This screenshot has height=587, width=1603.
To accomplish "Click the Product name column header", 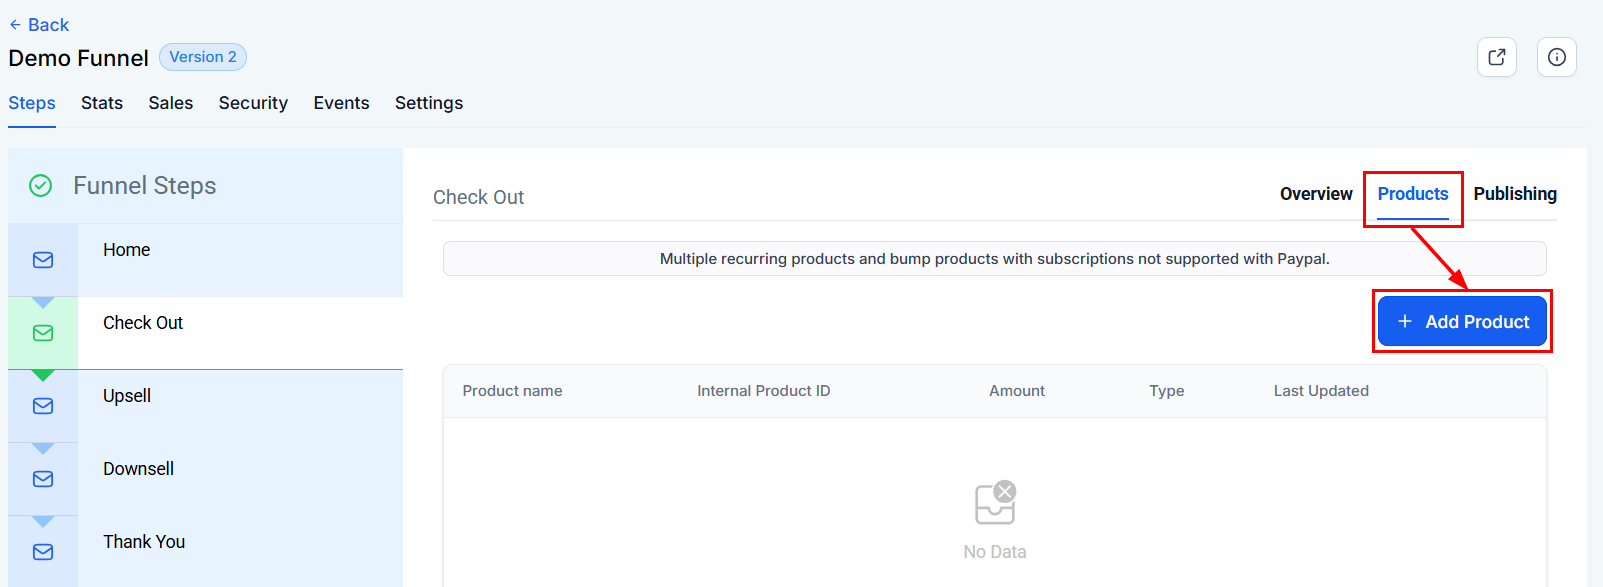I will 512,391.
